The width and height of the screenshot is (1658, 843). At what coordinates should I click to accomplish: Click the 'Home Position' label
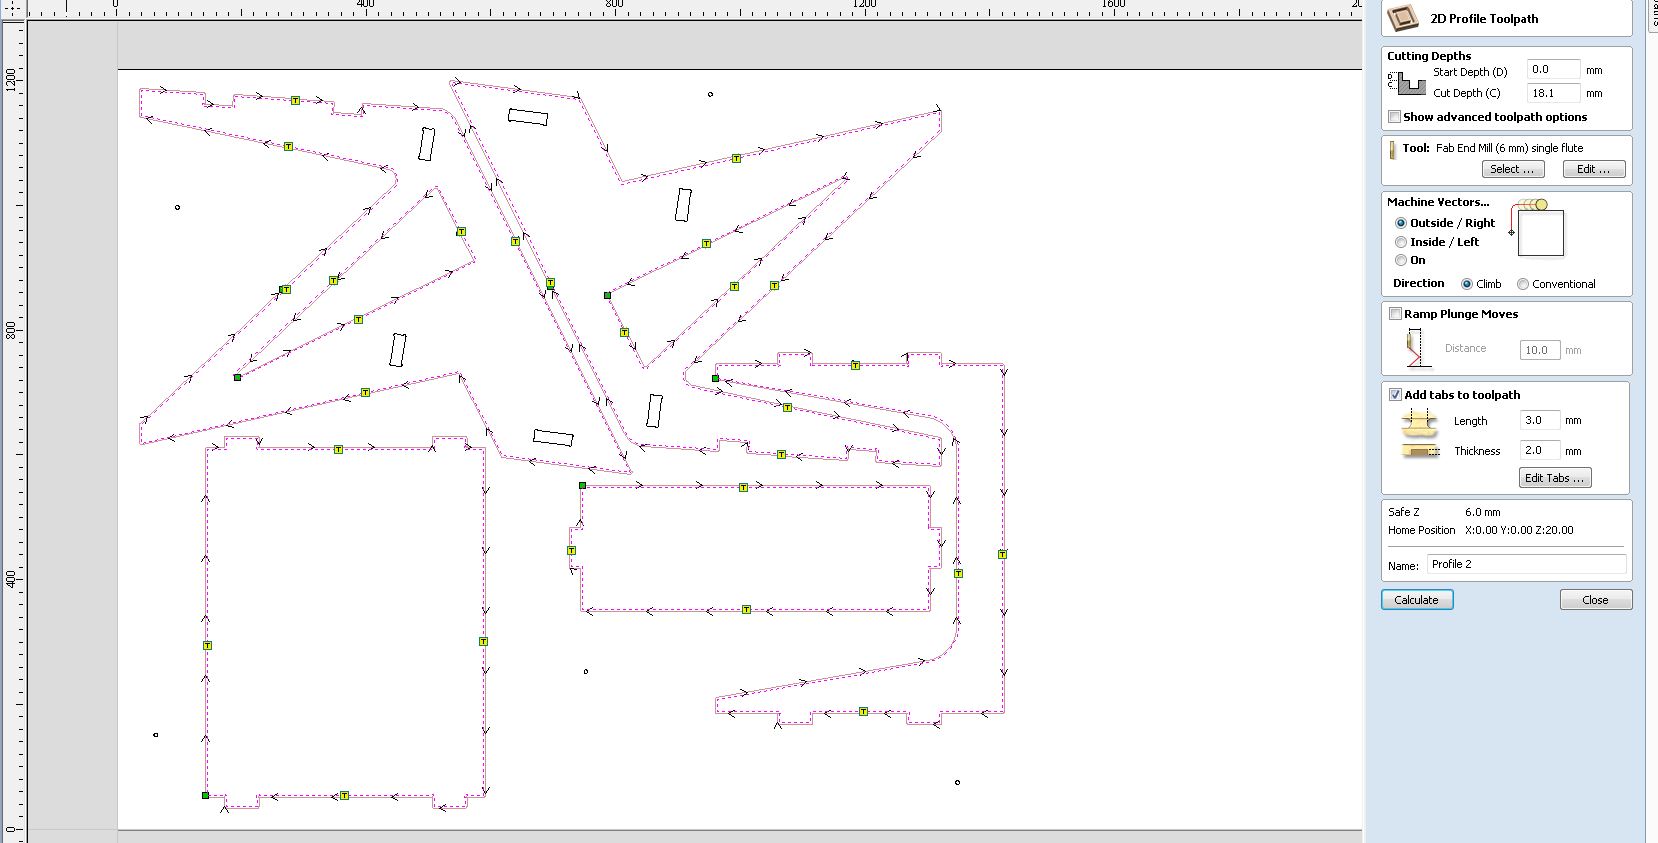point(1421,530)
